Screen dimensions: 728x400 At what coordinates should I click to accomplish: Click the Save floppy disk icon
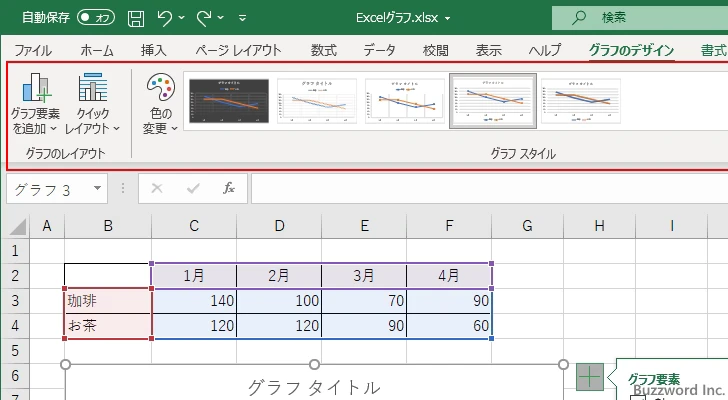(x=136, y=18)
